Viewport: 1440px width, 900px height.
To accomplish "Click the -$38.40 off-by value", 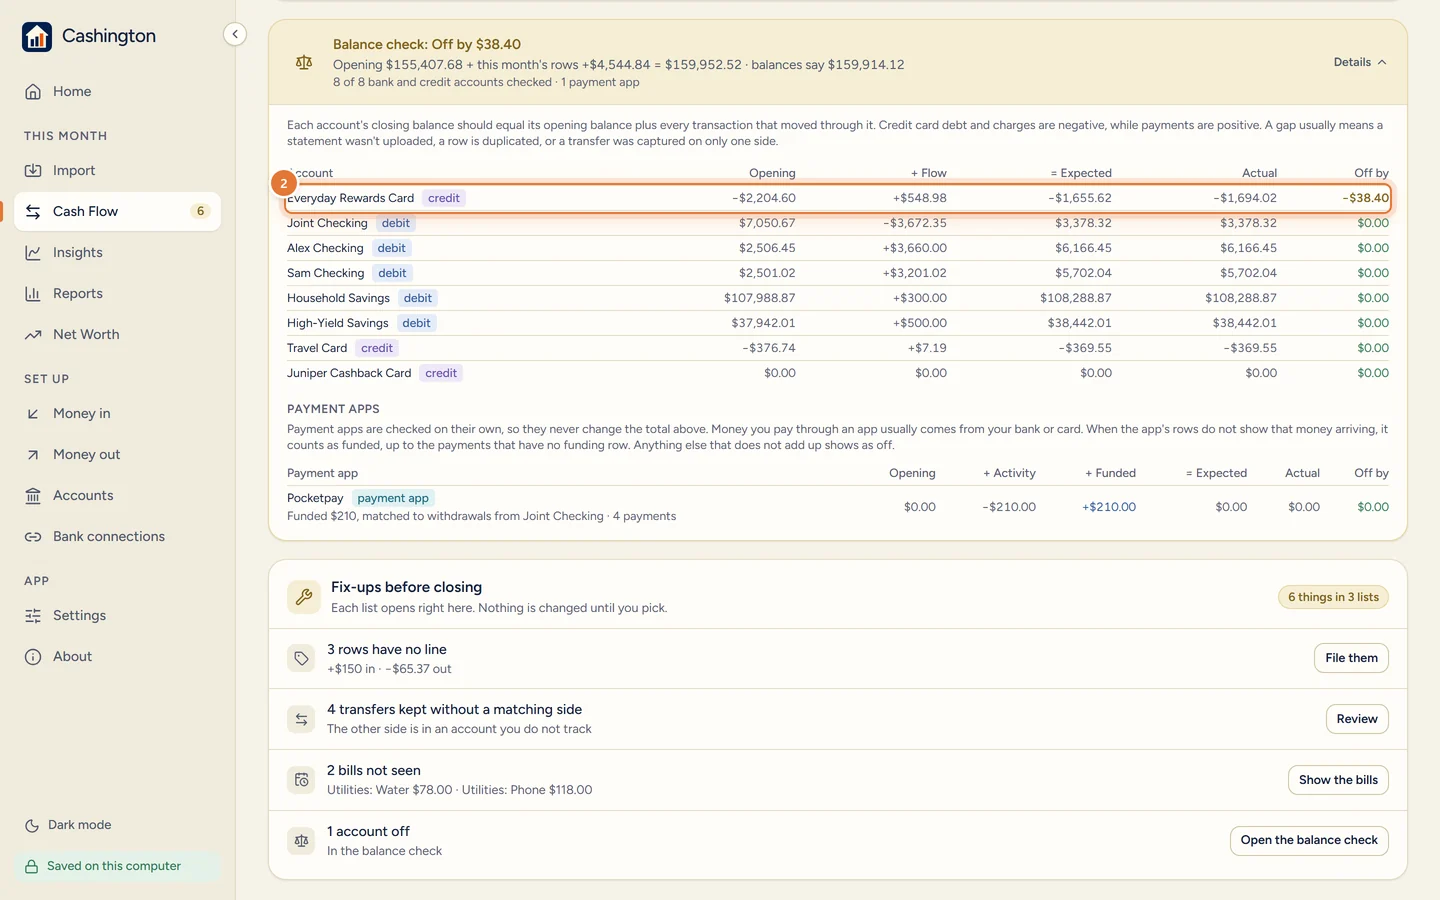I will [x=1365, y=198].
